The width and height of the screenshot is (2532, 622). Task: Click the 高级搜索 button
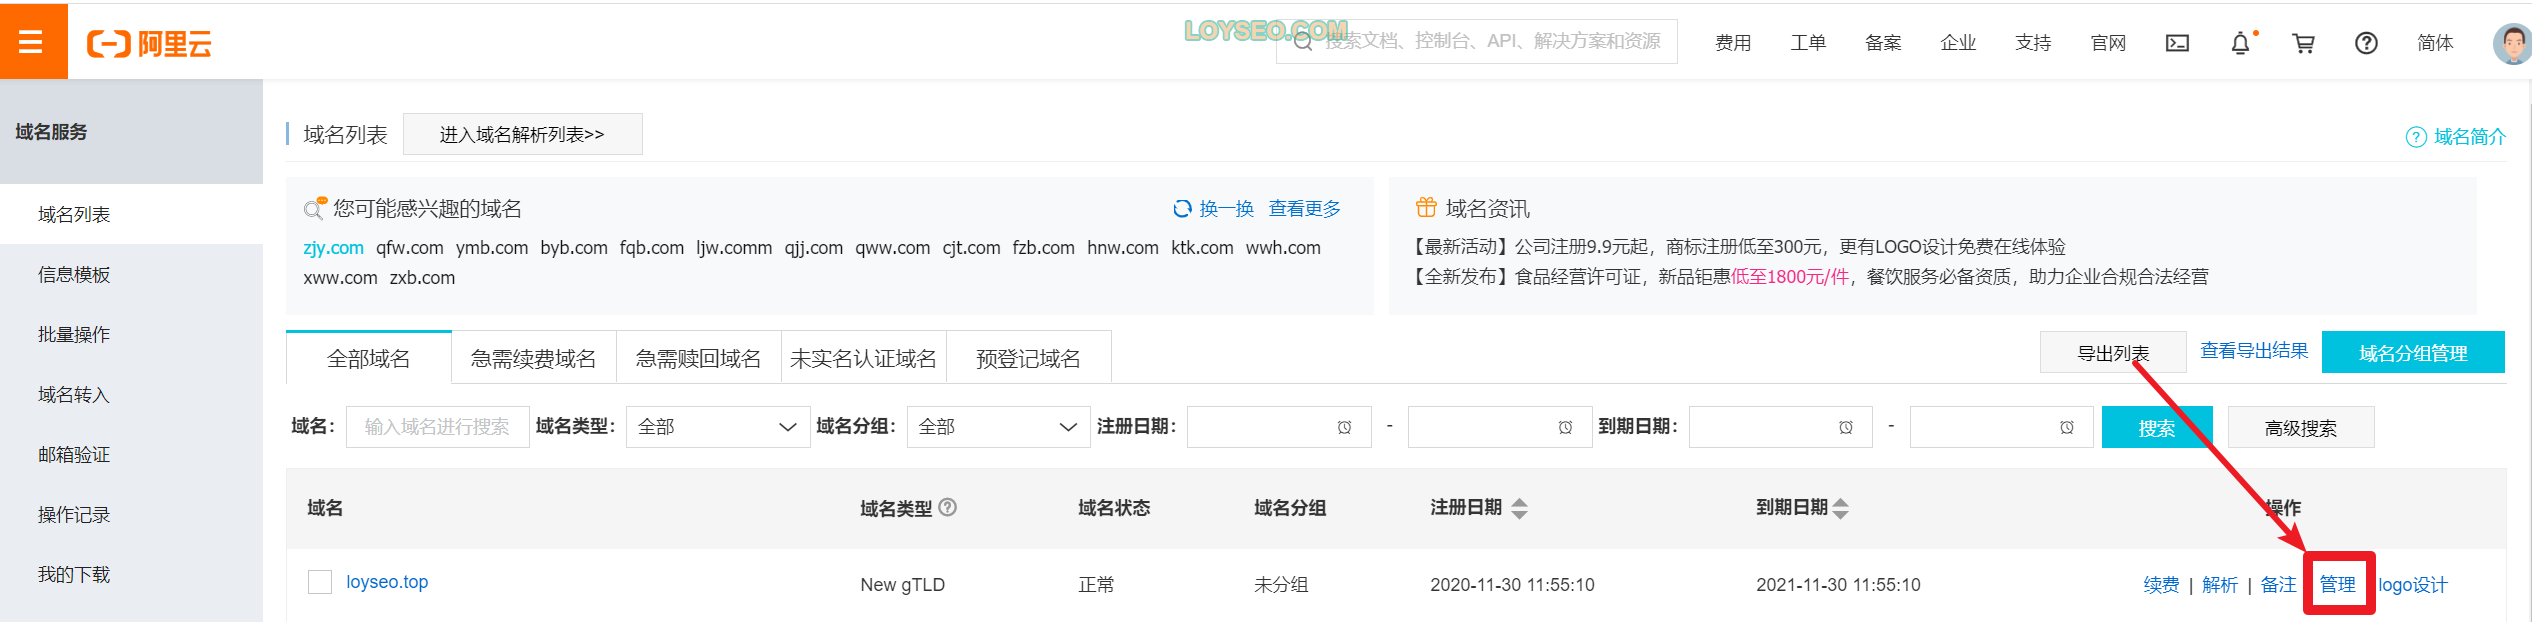tap(2301, 428)
